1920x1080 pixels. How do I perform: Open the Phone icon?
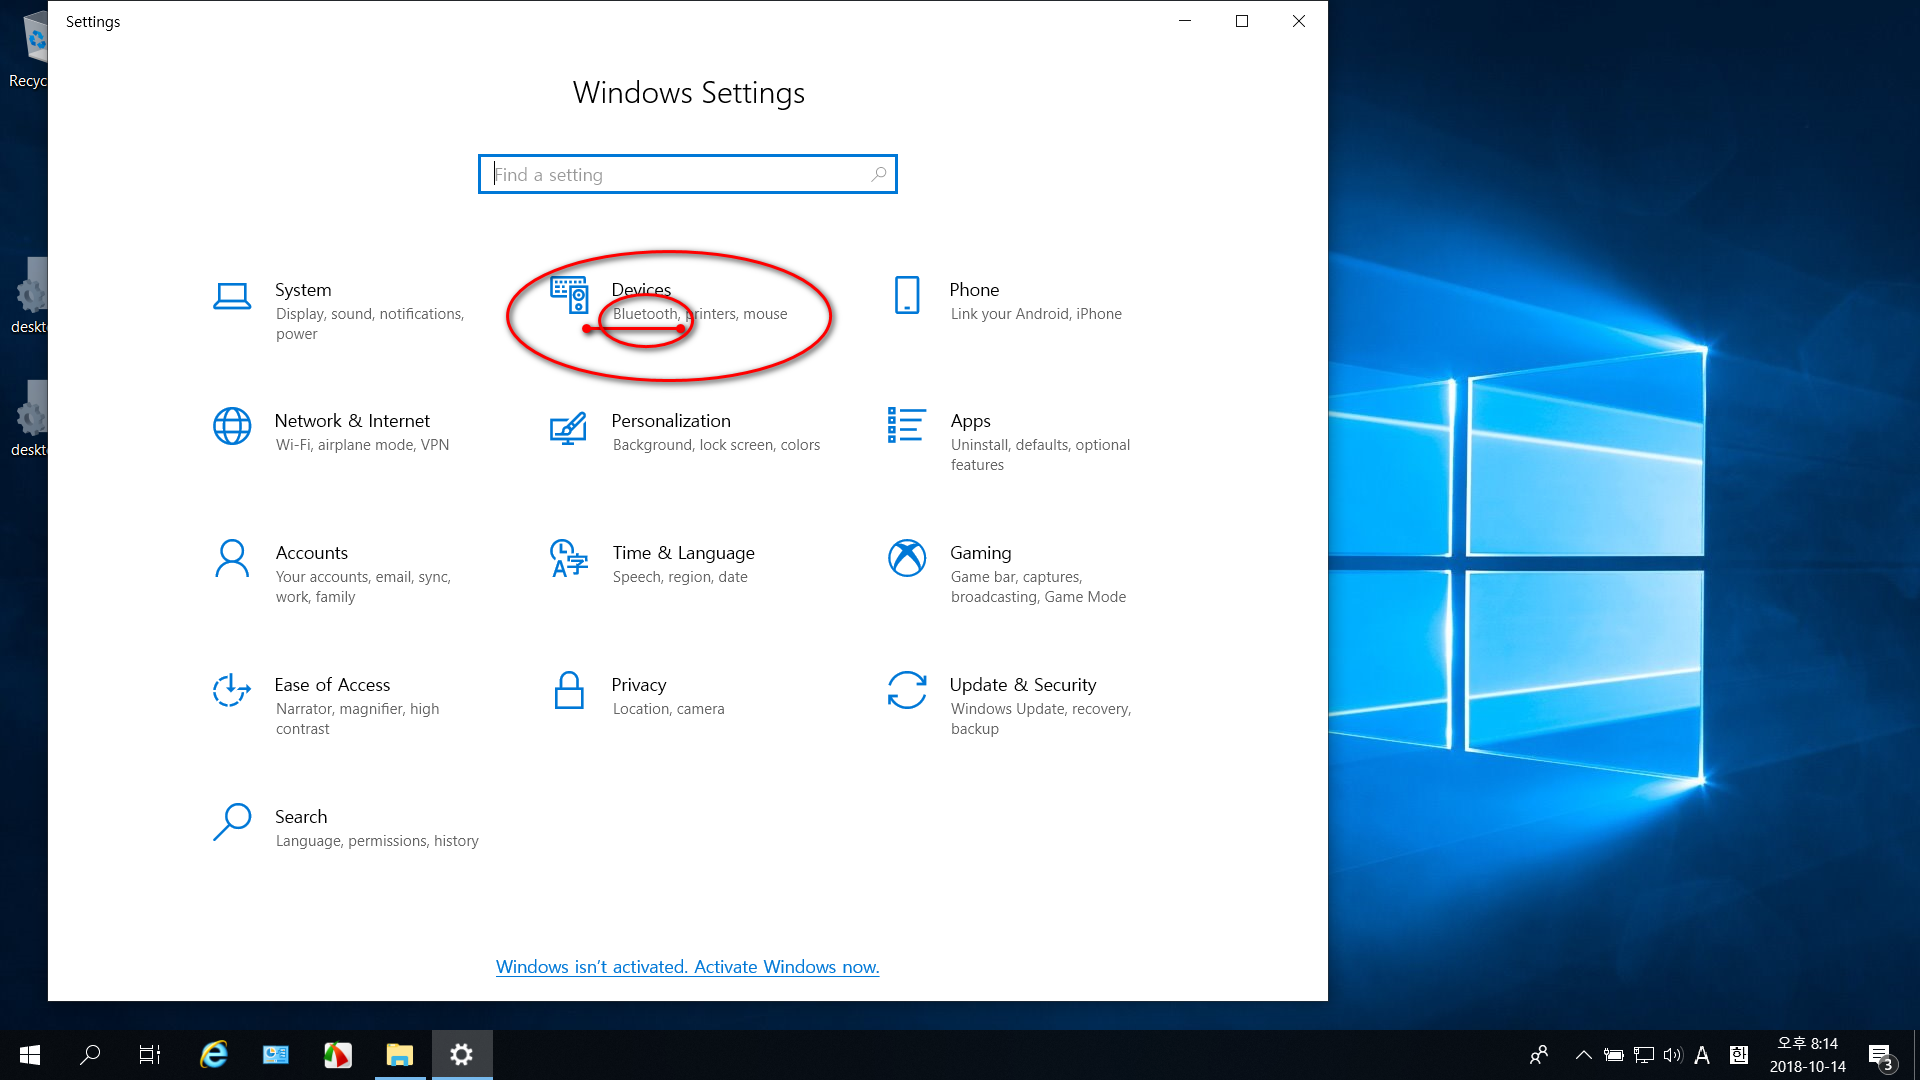click(907, 295)
